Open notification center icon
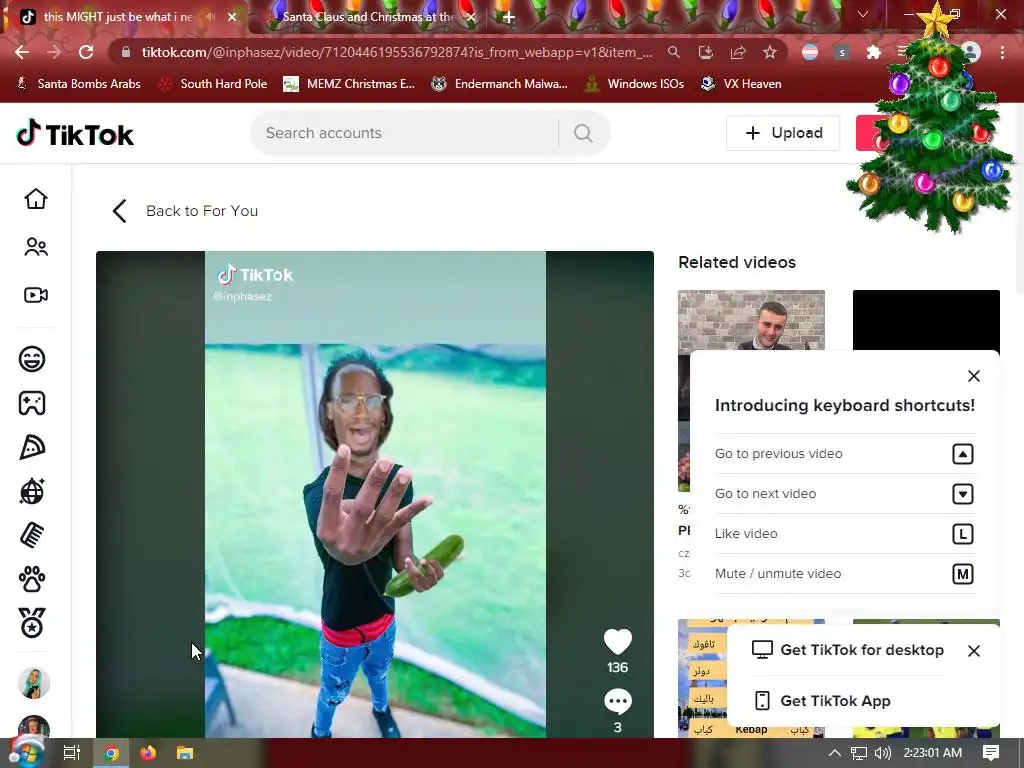The image size is (1024, 768). coord(991,753)
